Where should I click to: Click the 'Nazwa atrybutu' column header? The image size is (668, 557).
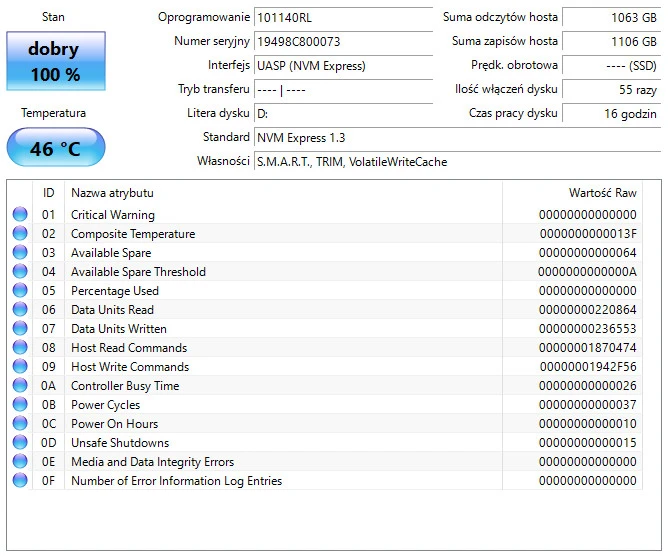click(112, 192)
